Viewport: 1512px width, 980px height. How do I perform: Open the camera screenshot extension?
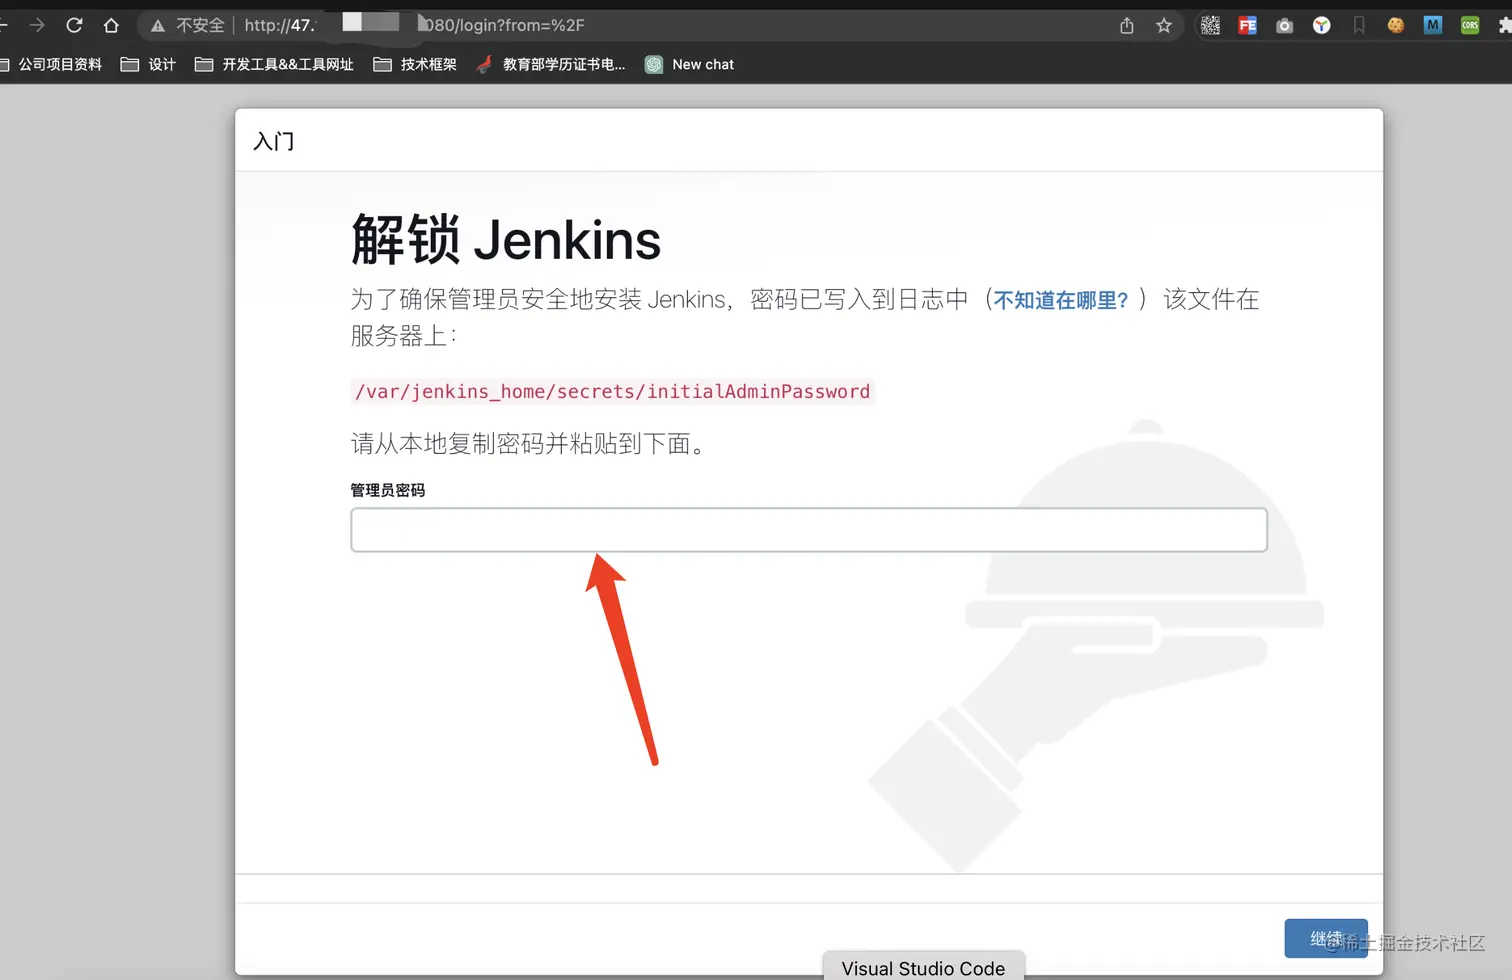1284,25
